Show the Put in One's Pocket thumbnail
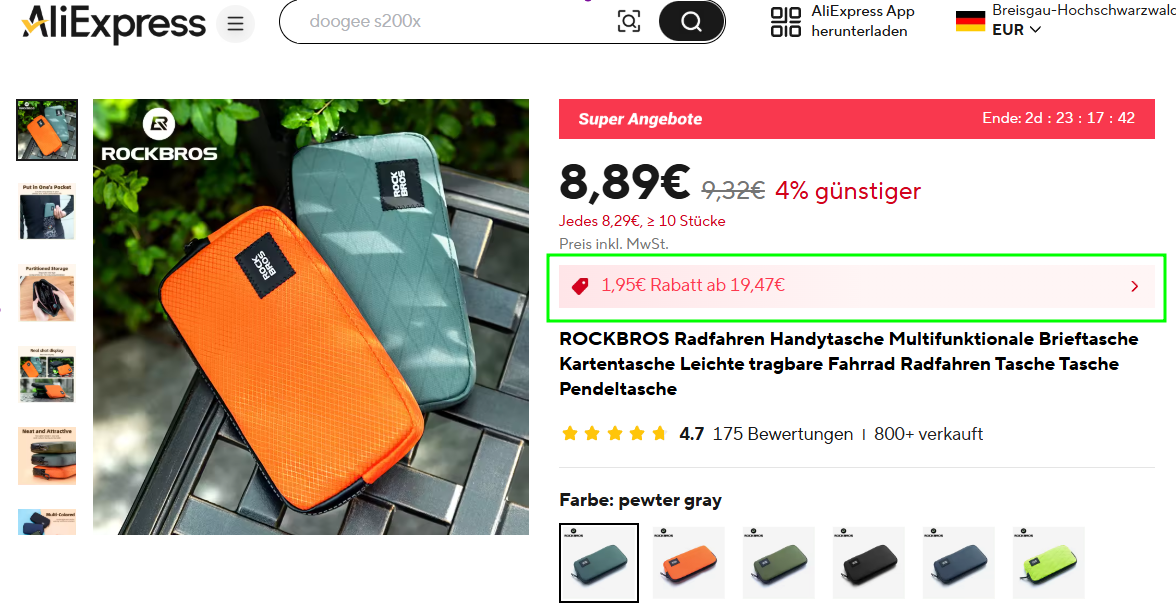 [x=47, y=212]
